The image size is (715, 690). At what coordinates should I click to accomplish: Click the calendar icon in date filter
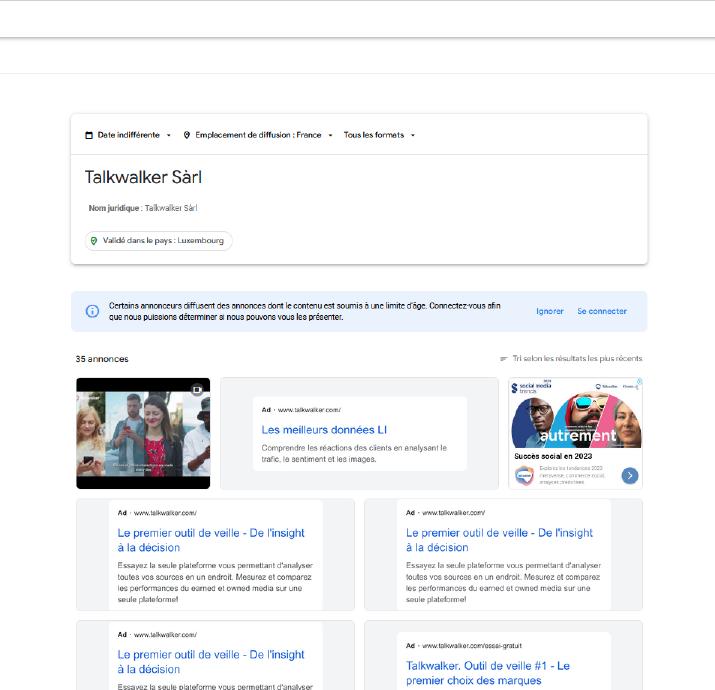pos(89,135)
